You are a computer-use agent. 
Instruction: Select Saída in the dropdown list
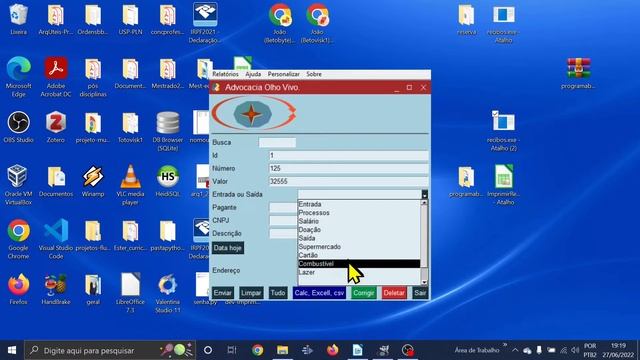(x=359, y=238)
